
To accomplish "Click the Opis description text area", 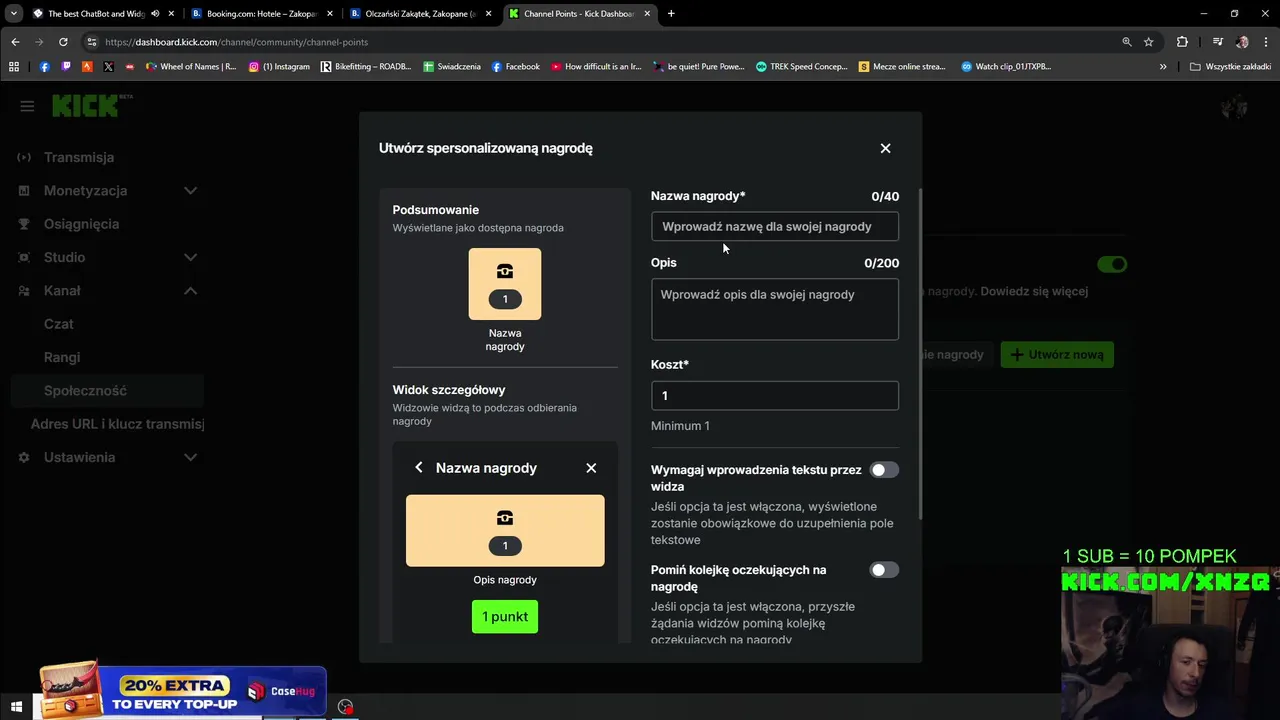I will click(x=775, y=309).
